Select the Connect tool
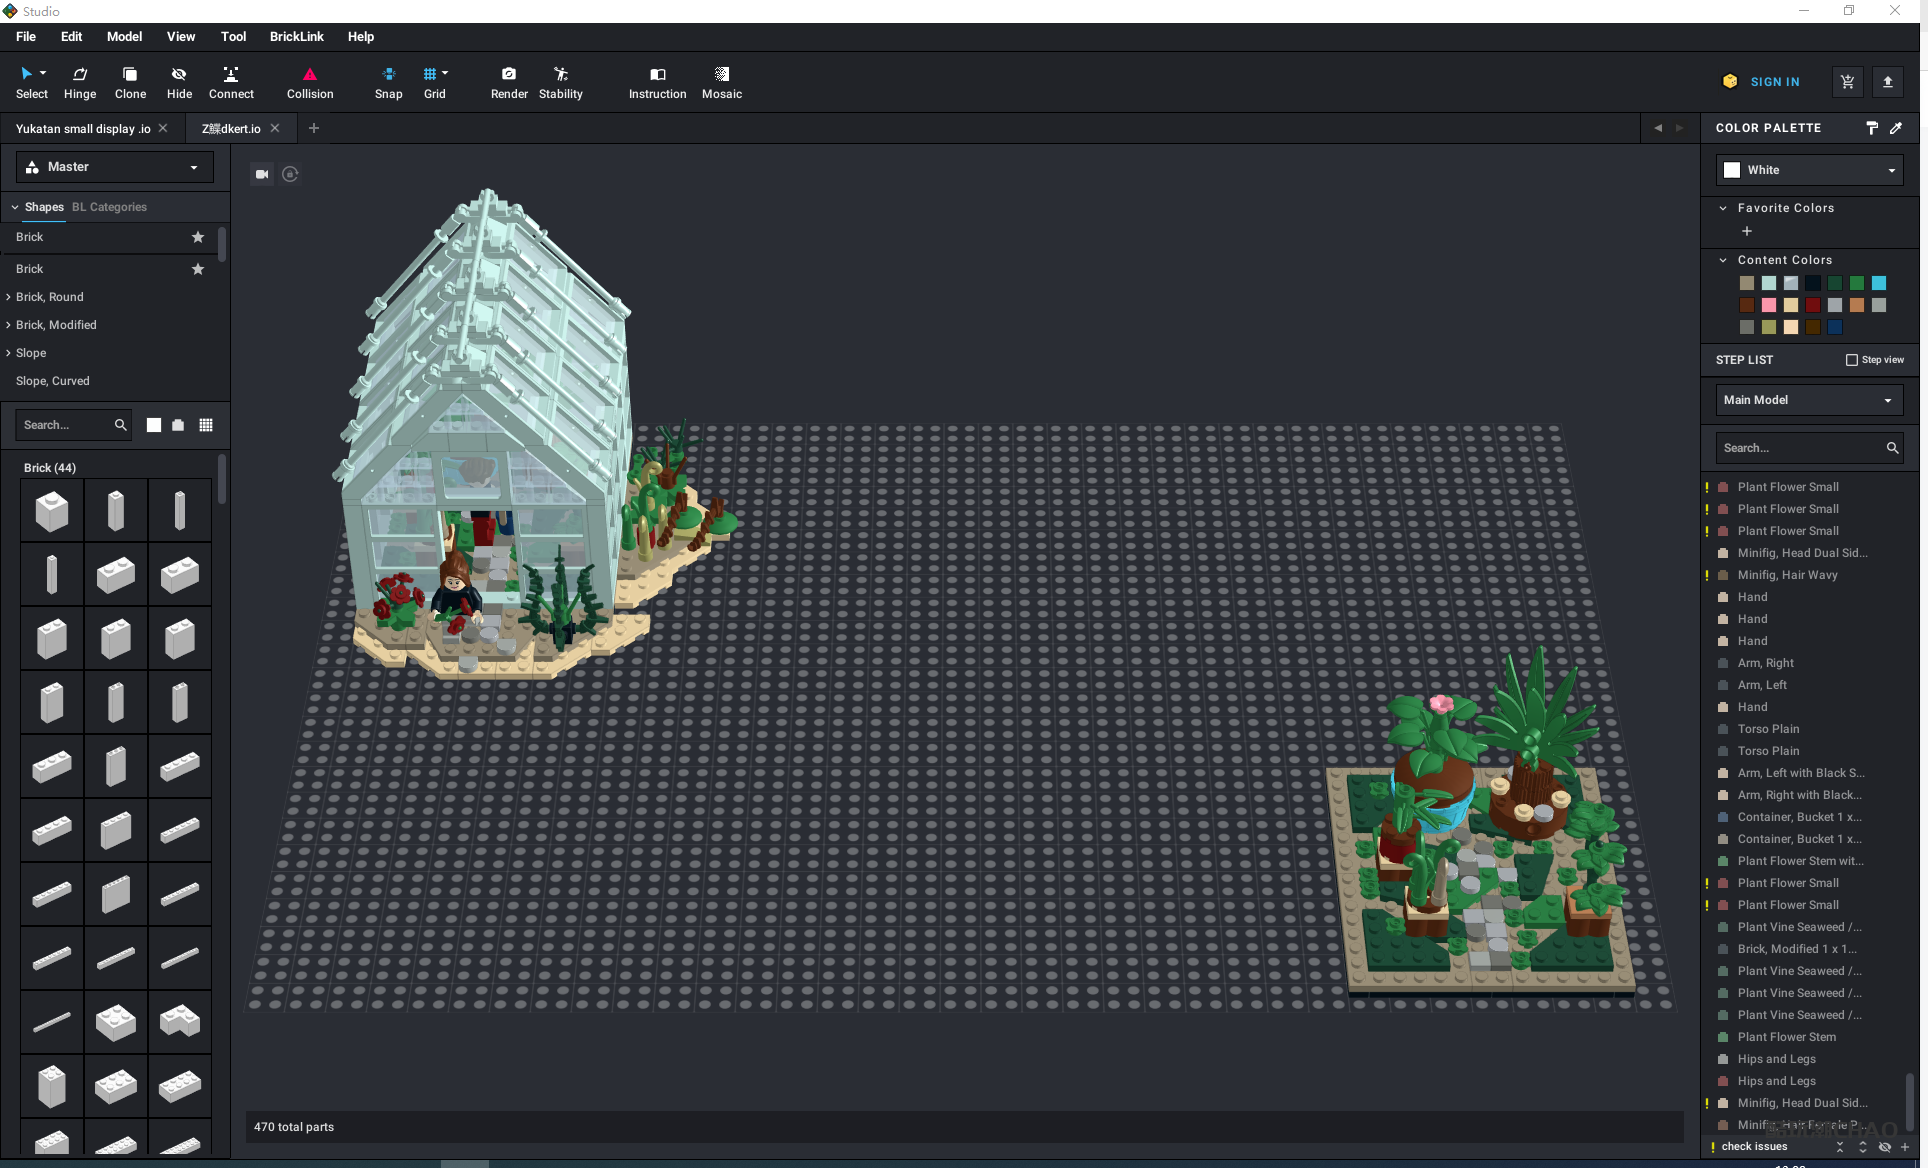1928x1168 pixels. pos(229,81)
